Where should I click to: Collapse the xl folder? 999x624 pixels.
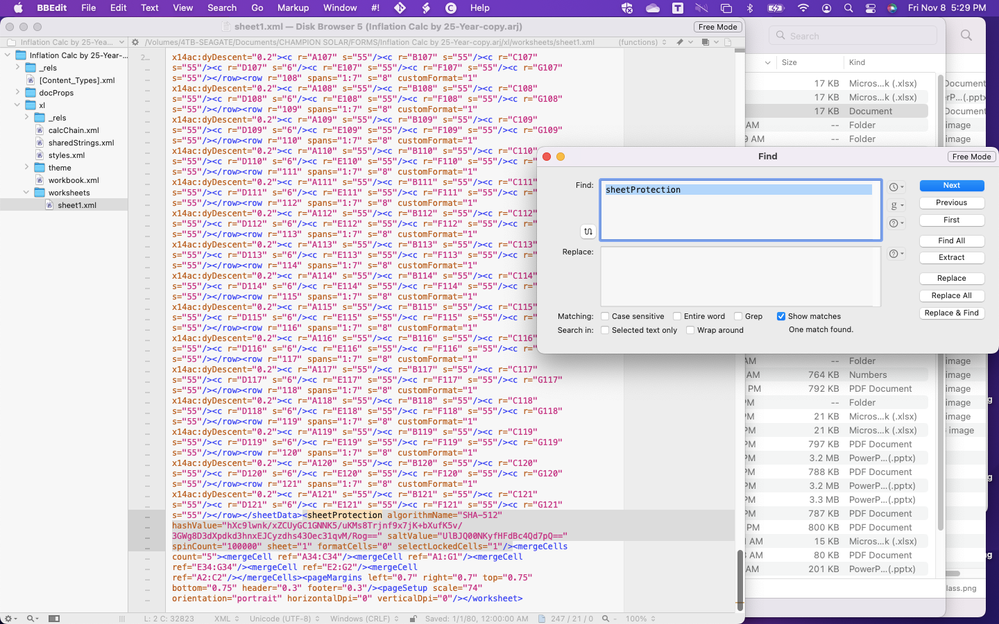pos(17,105)
